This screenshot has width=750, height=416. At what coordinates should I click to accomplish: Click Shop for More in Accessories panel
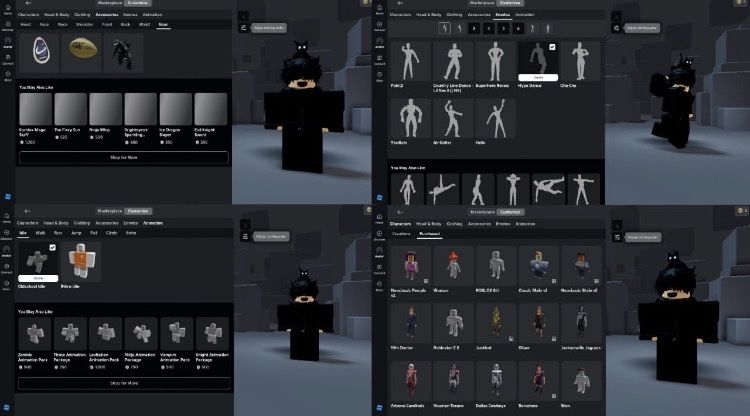tap(124, 157)
